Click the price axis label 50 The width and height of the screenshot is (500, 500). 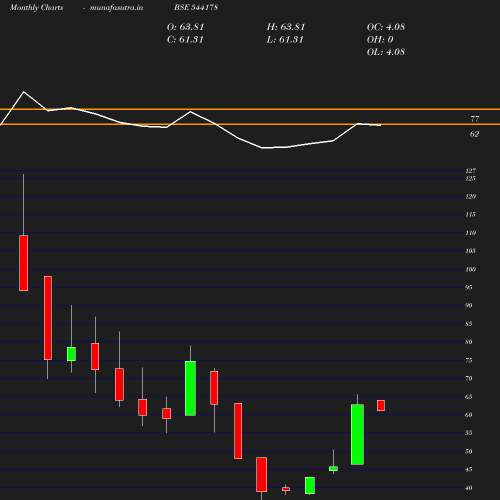coord(469,451)
